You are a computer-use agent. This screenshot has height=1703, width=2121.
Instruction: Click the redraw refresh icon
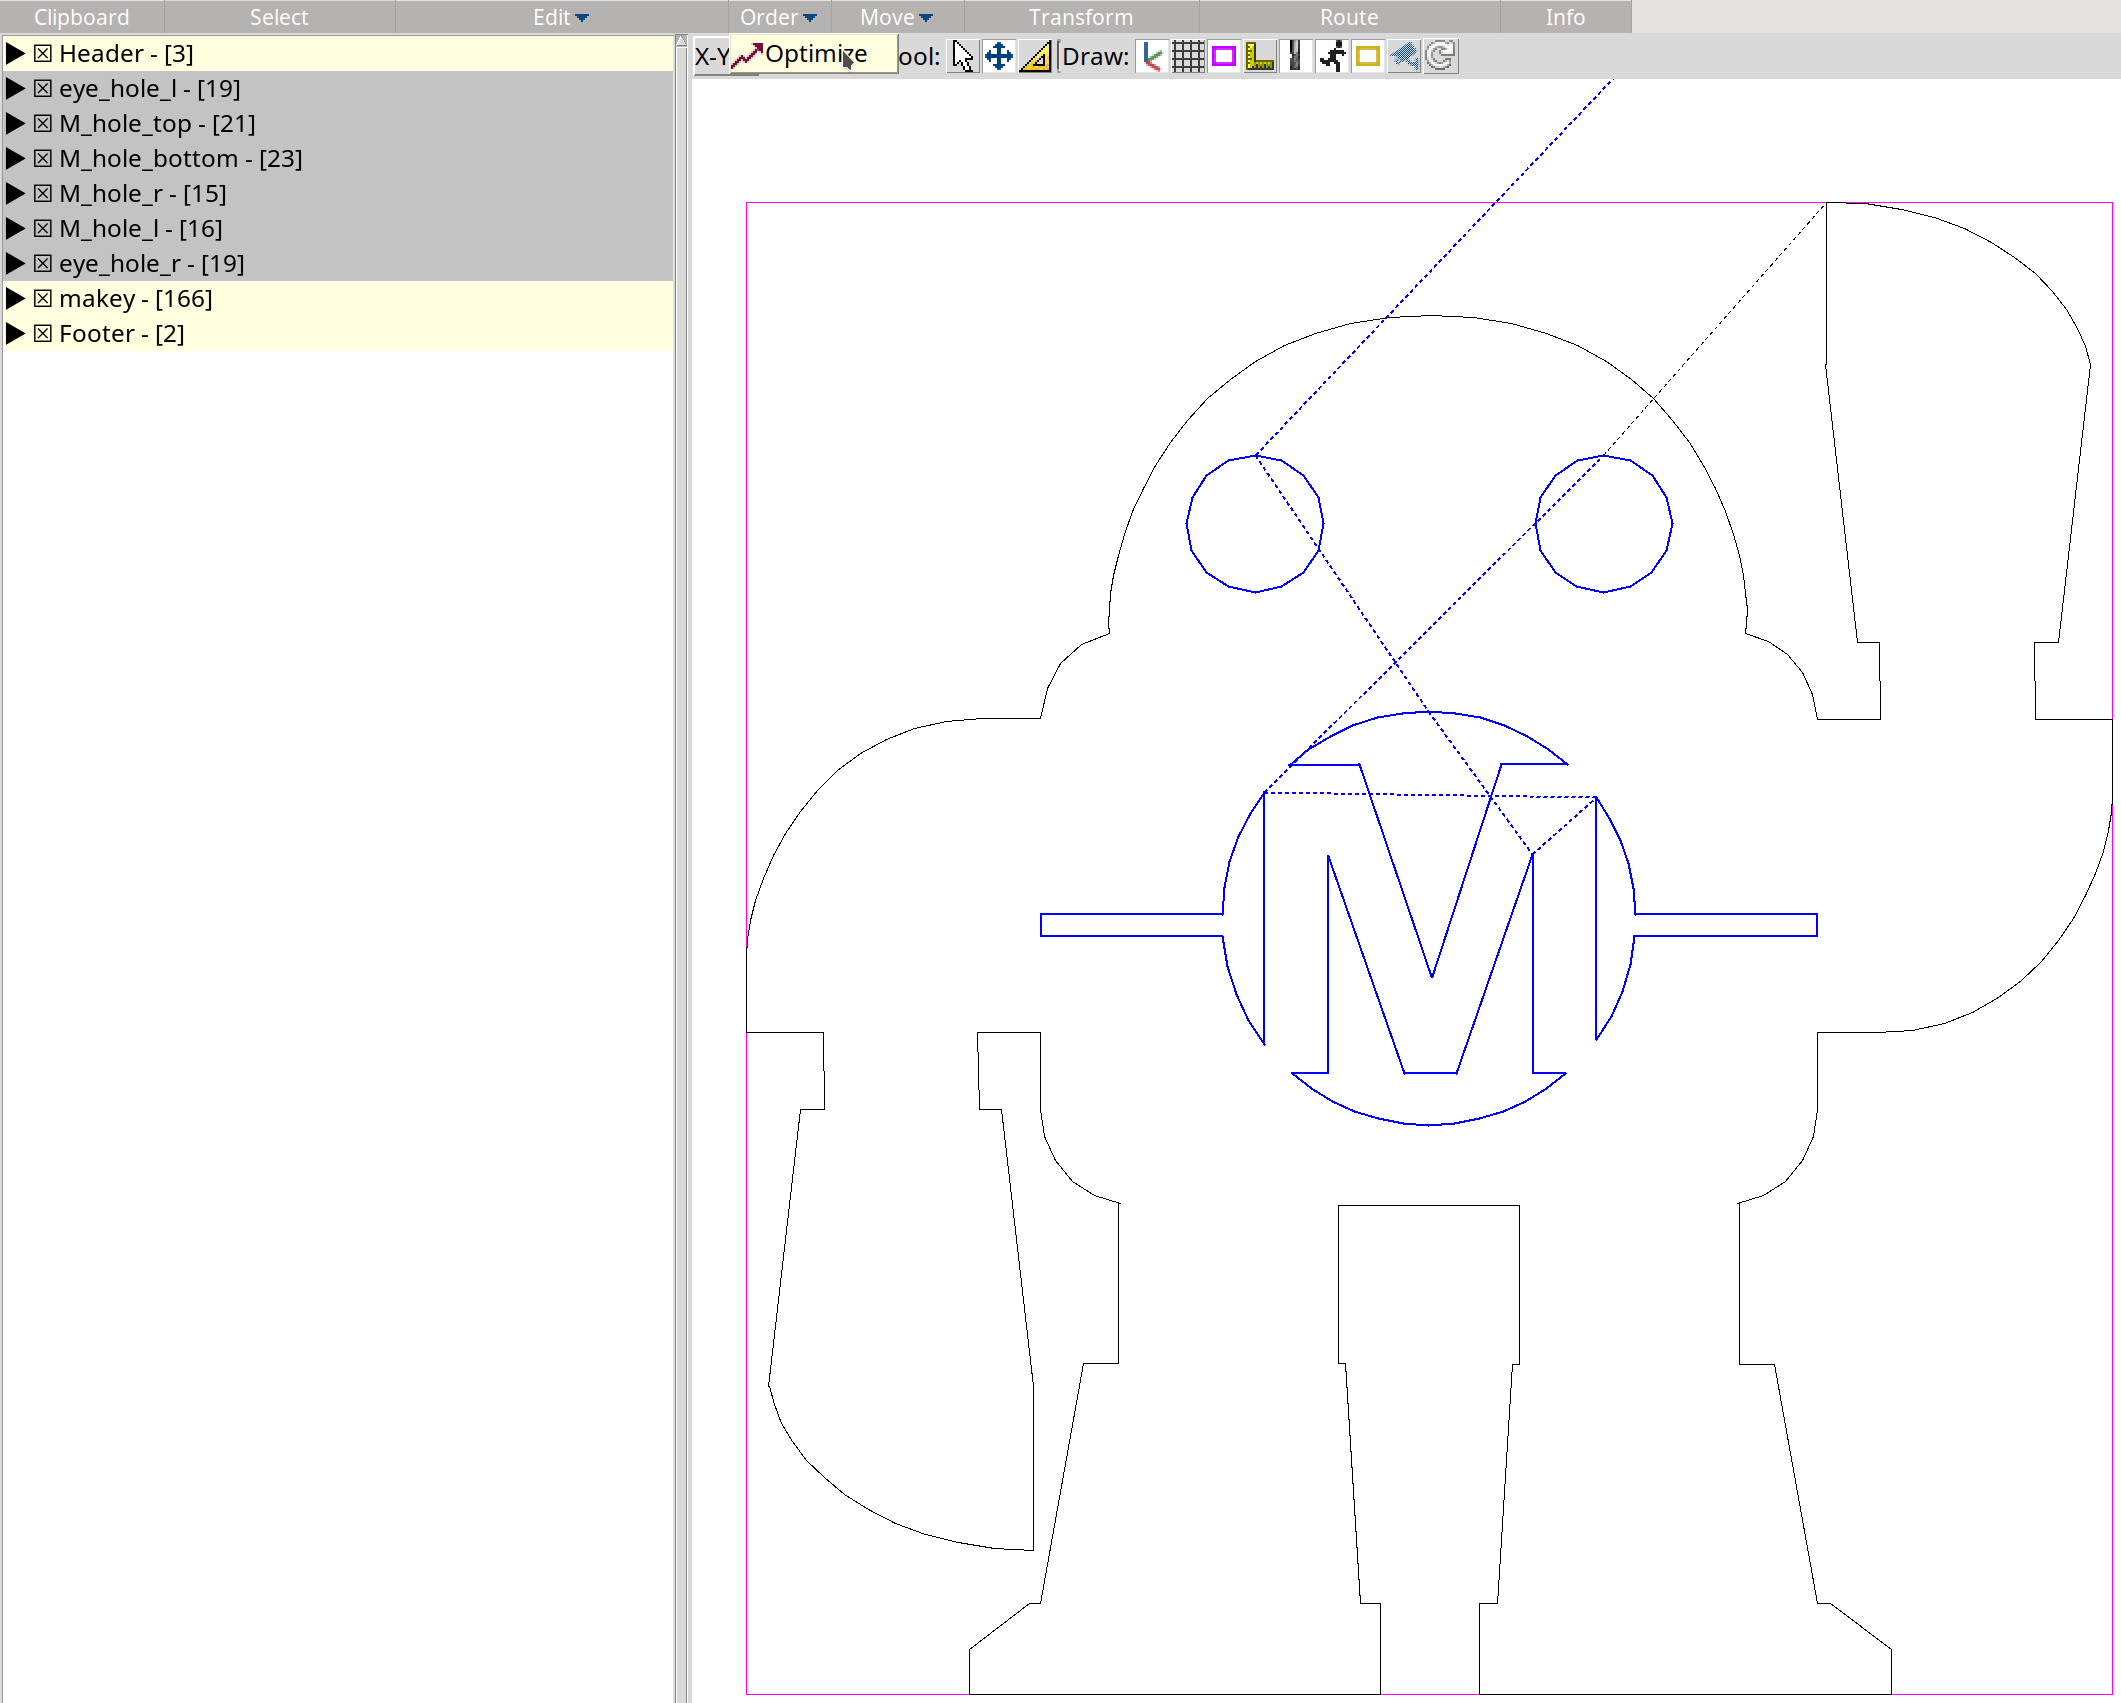1440,57
